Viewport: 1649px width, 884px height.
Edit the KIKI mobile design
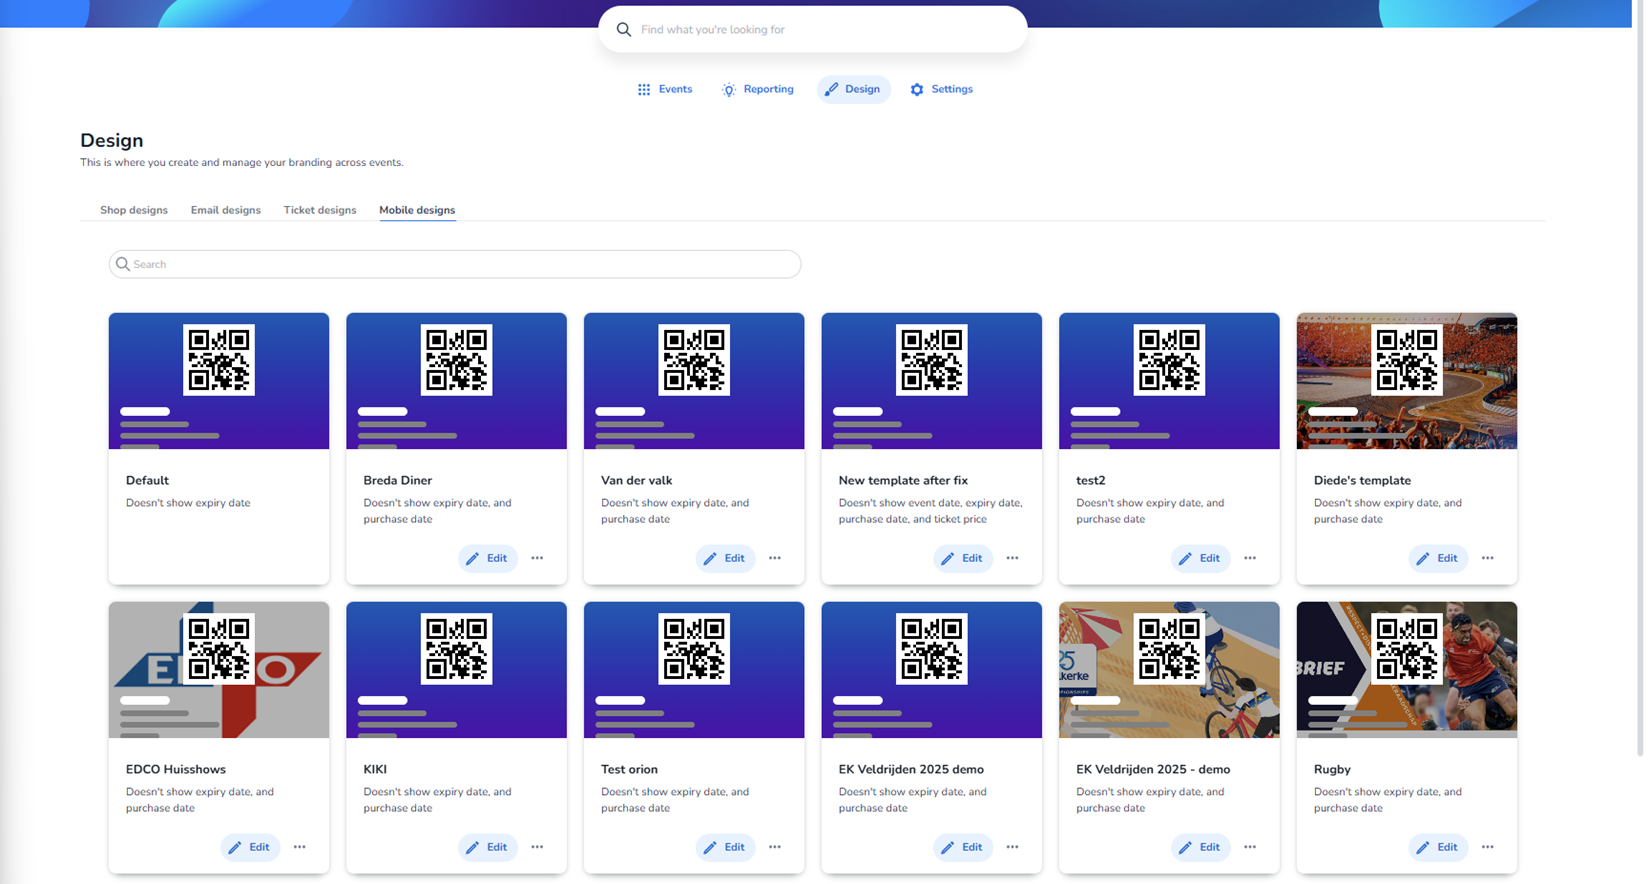pyautogui.click(x=487, y=847)
